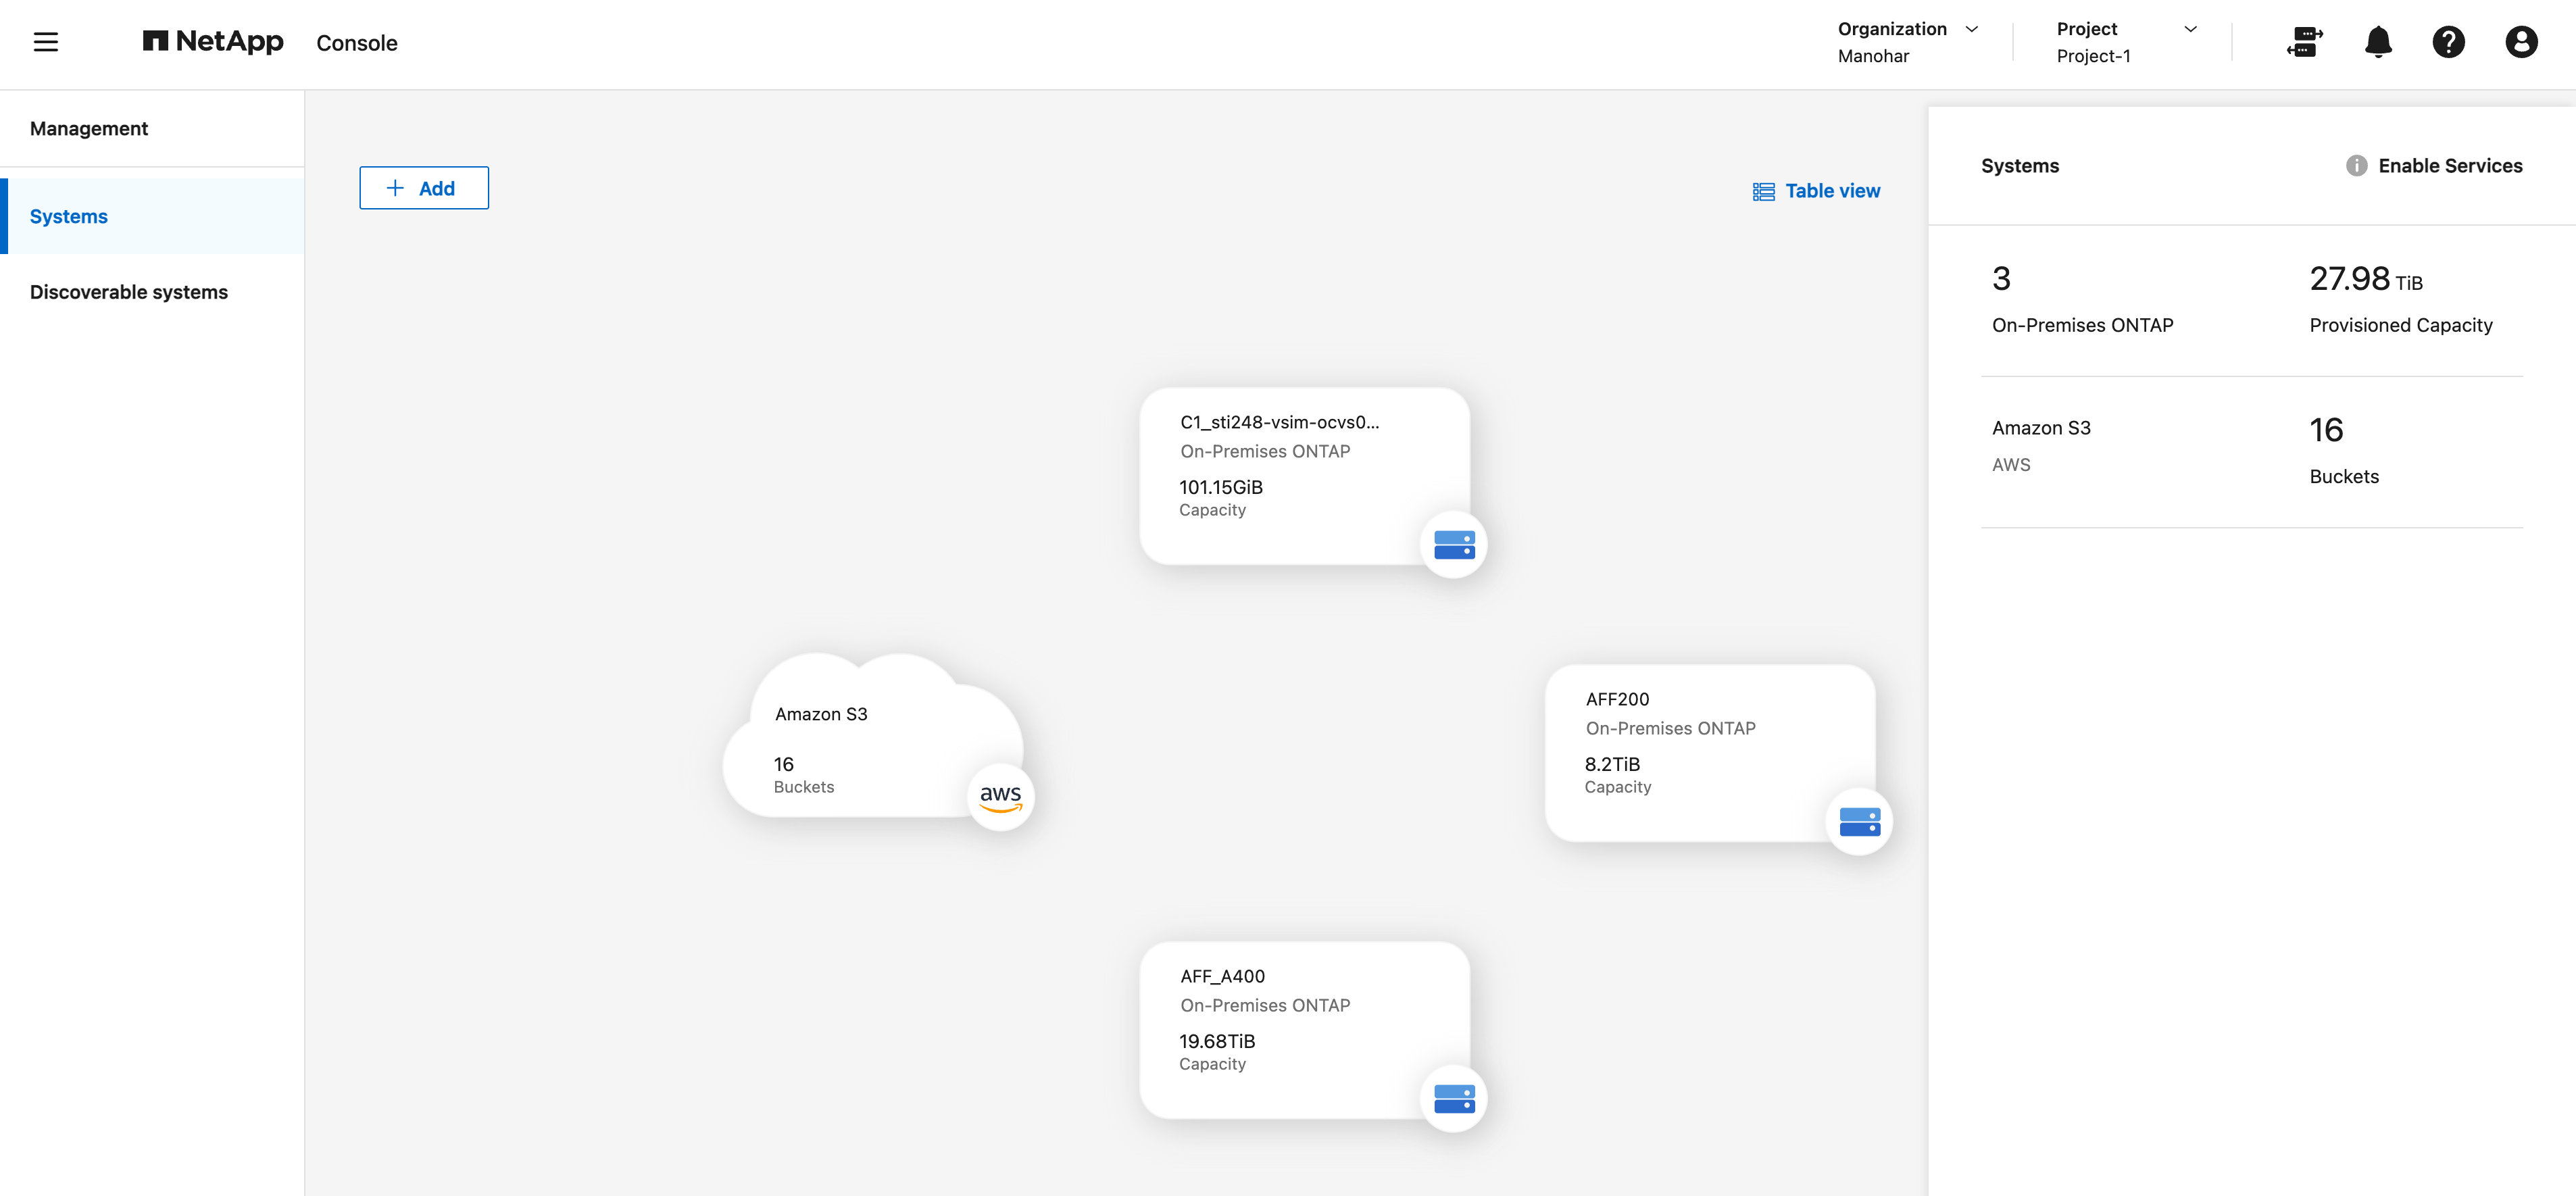Click the Table view list icon
Image resolution: width=2576 pixels, height=1196 pixels.
click(x=1764, y=191)
